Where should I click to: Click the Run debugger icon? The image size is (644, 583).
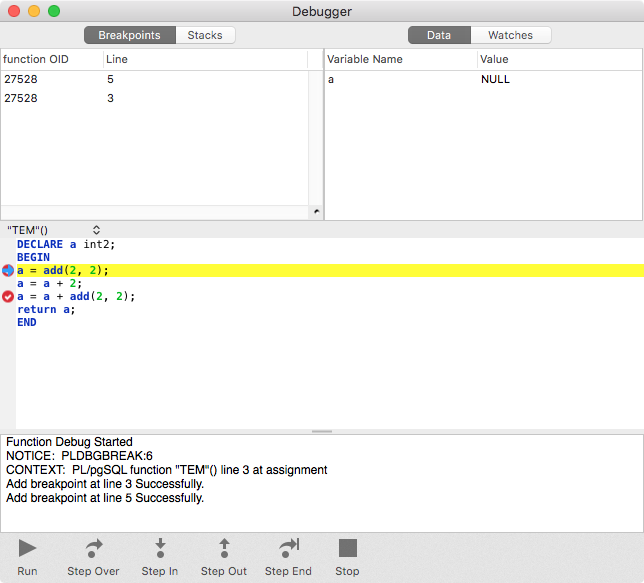[x=28, y=548]
